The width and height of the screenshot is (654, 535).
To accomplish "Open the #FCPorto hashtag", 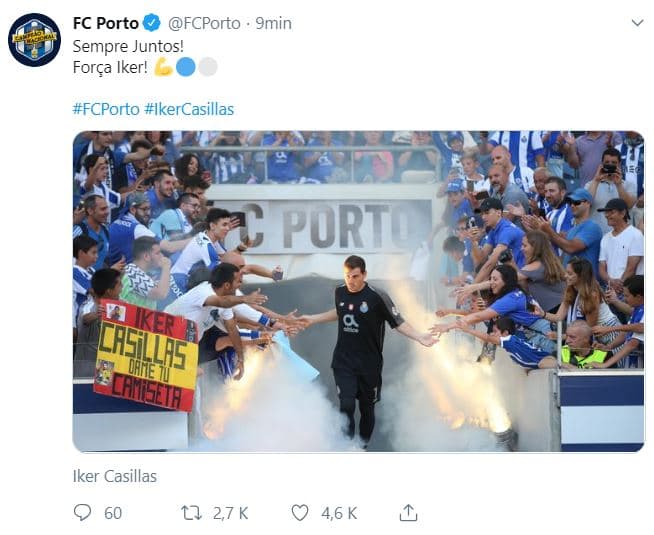I will [105, 108].
